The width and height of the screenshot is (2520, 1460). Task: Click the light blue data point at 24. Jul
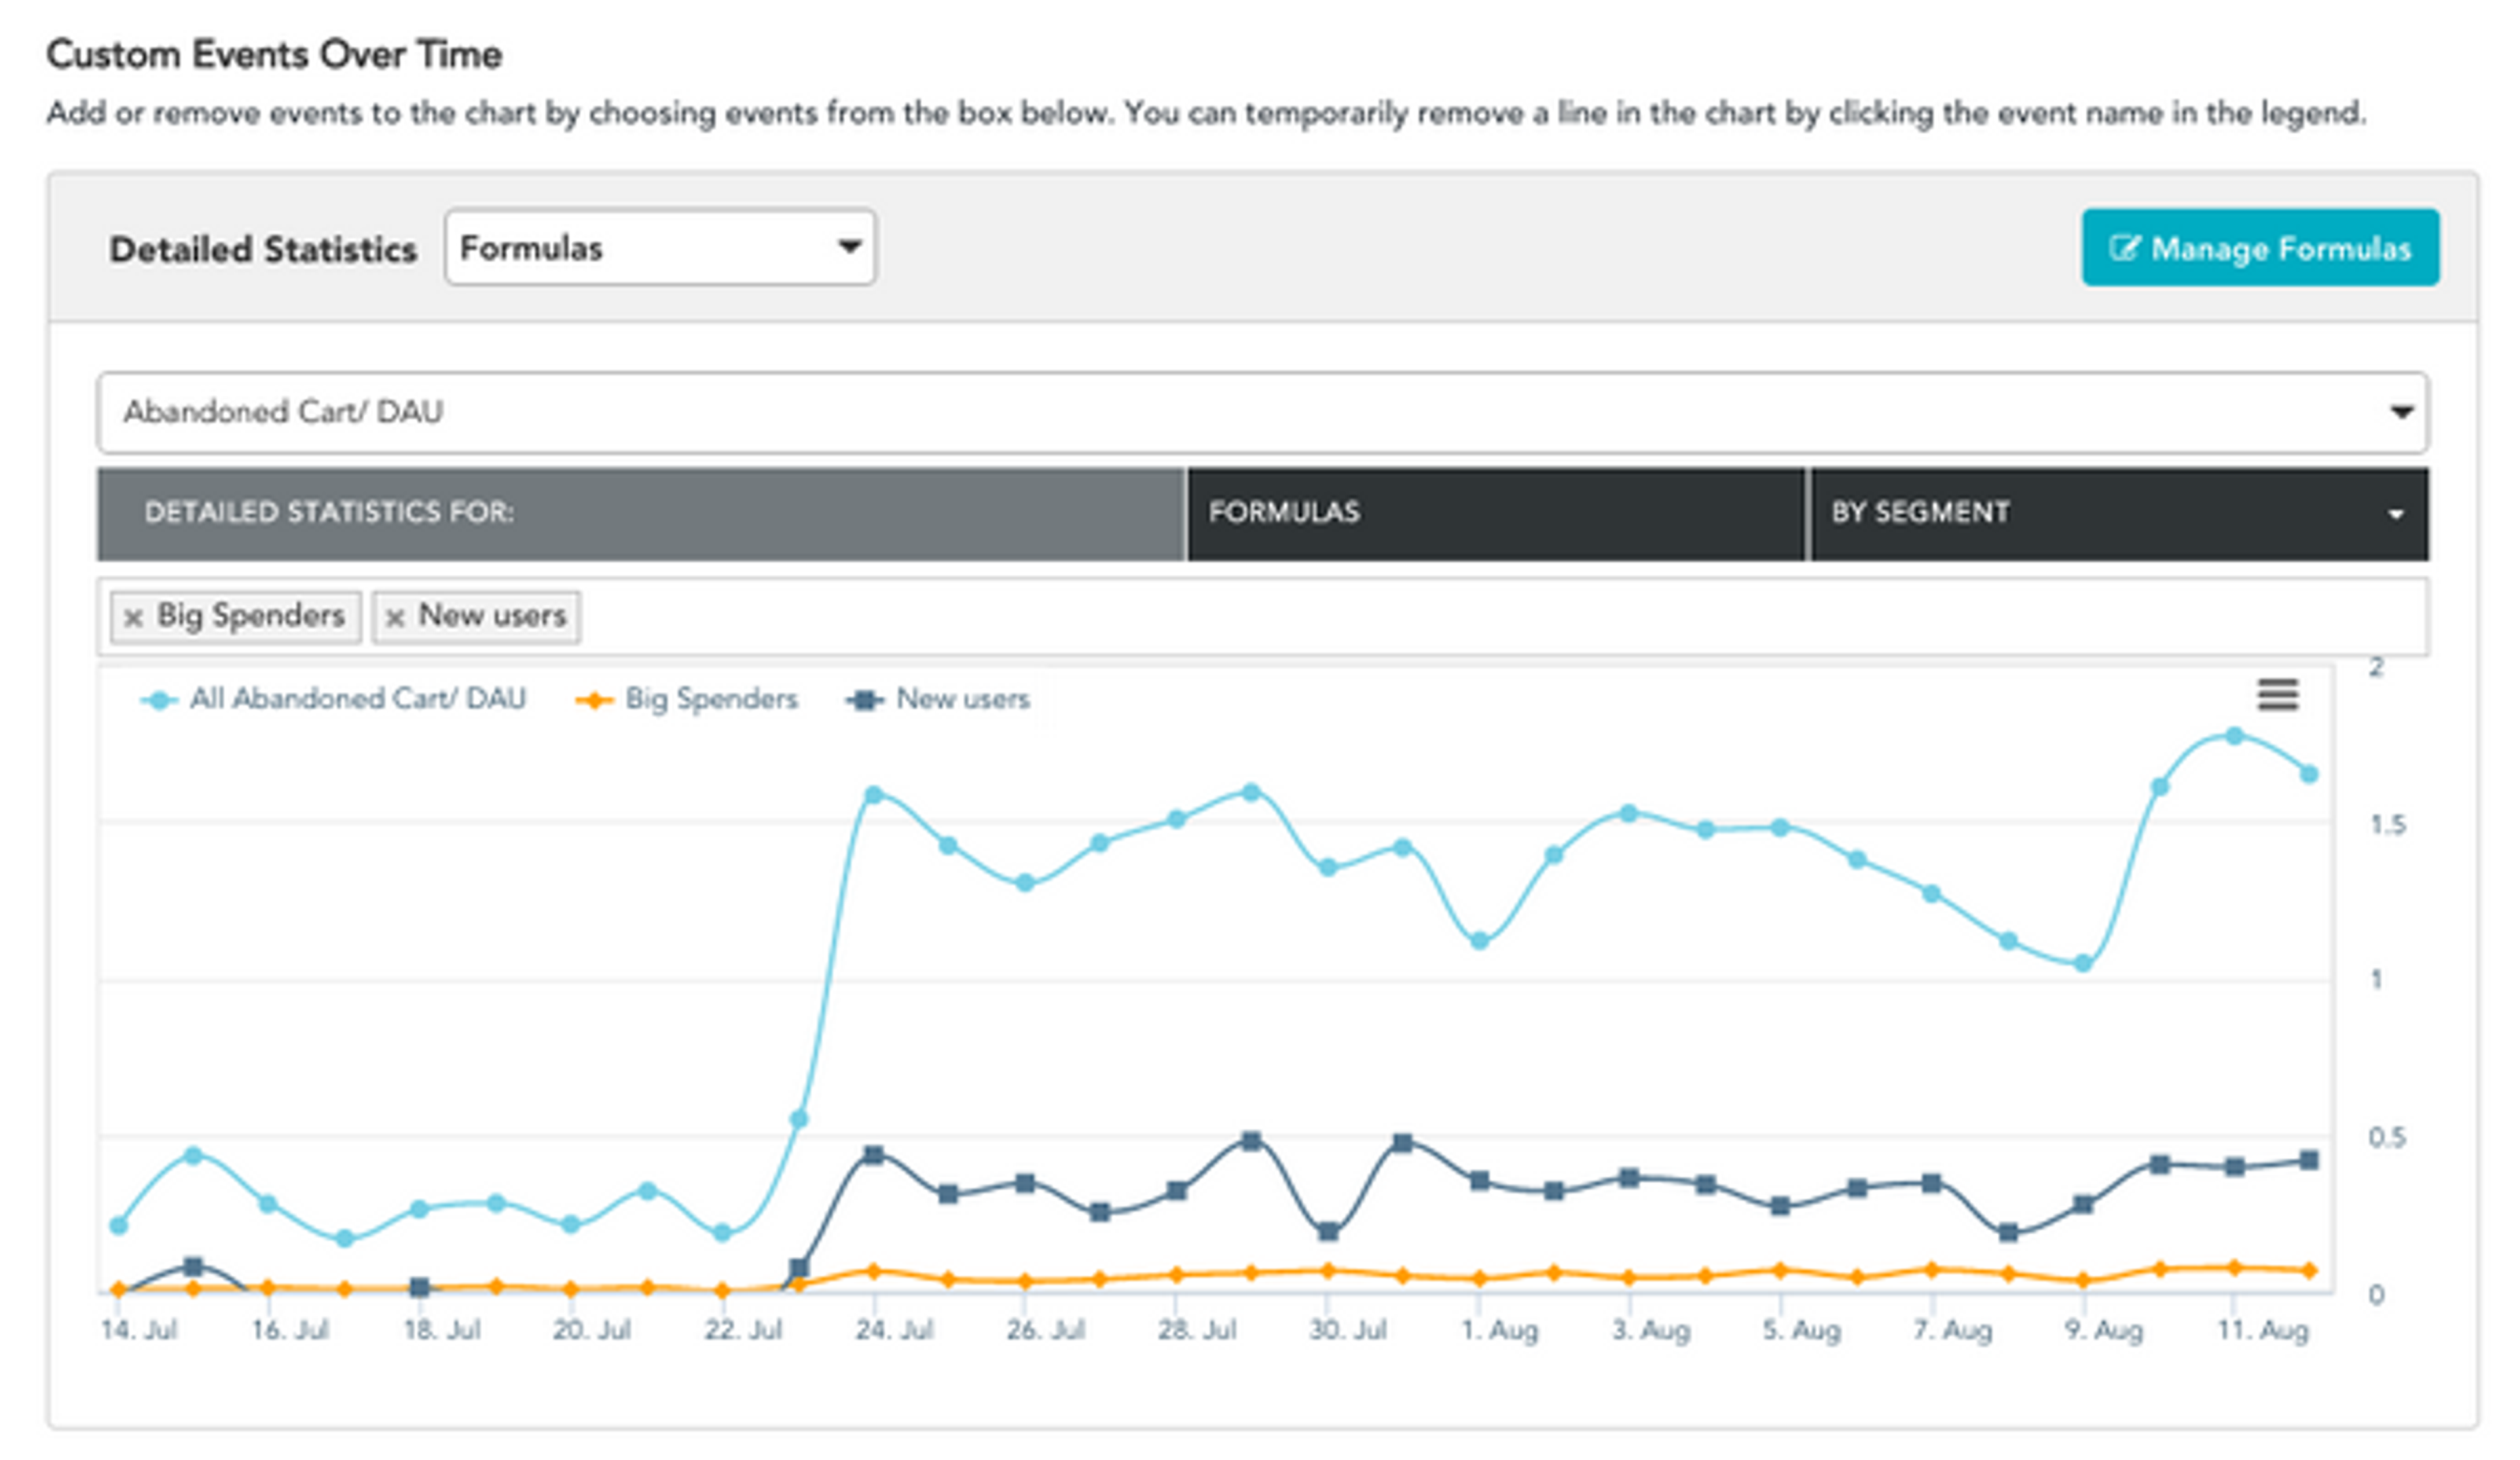tap(873, 795)
